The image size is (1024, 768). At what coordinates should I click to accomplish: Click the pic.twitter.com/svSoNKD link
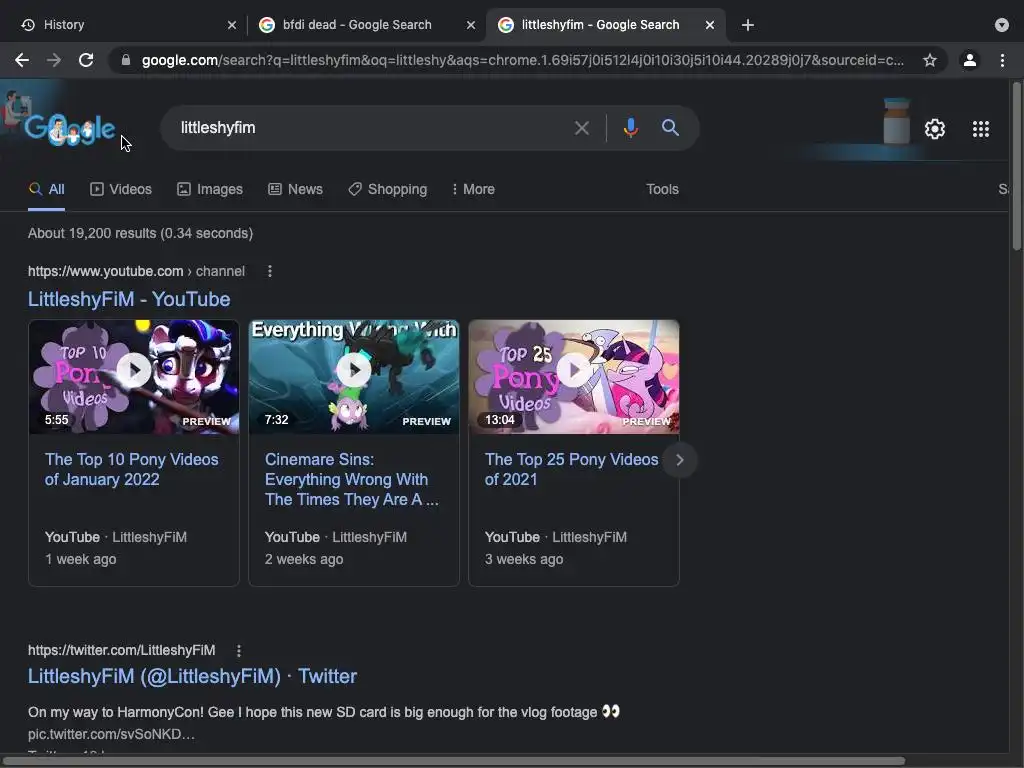point(111,734)
